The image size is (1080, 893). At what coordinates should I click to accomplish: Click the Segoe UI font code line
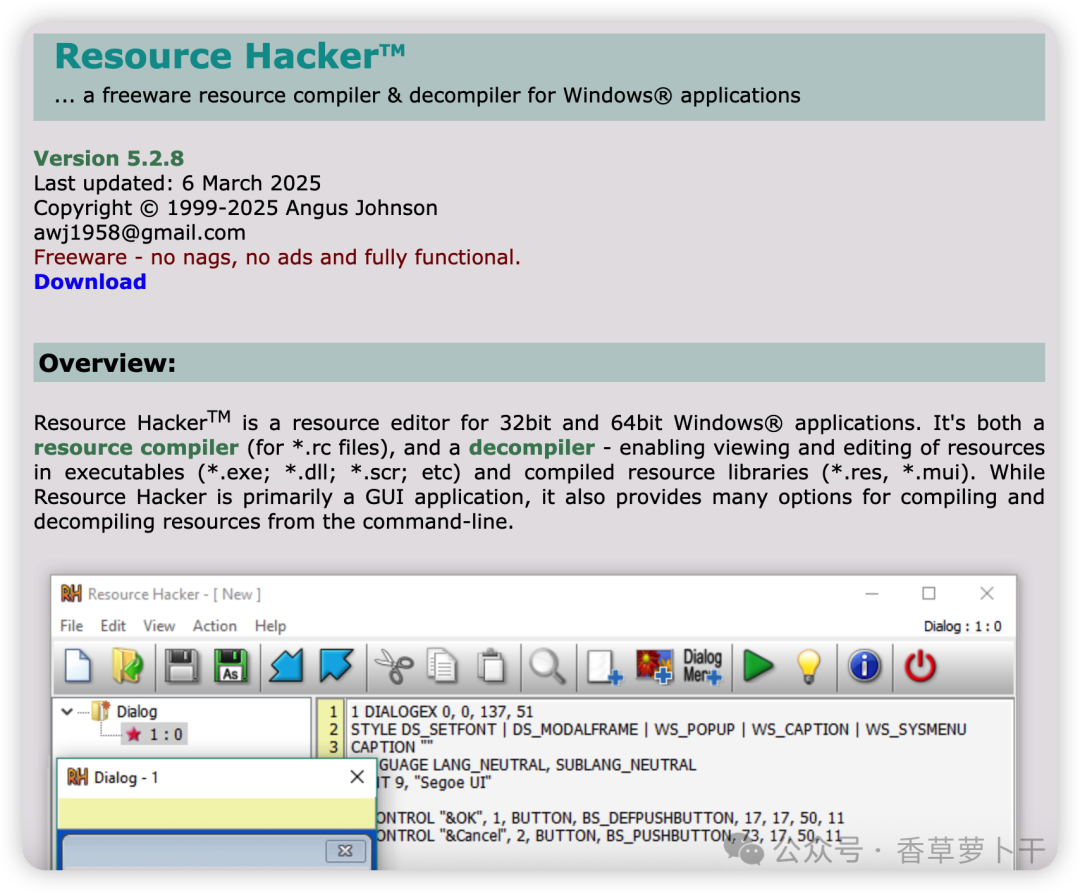coord(434,783)
